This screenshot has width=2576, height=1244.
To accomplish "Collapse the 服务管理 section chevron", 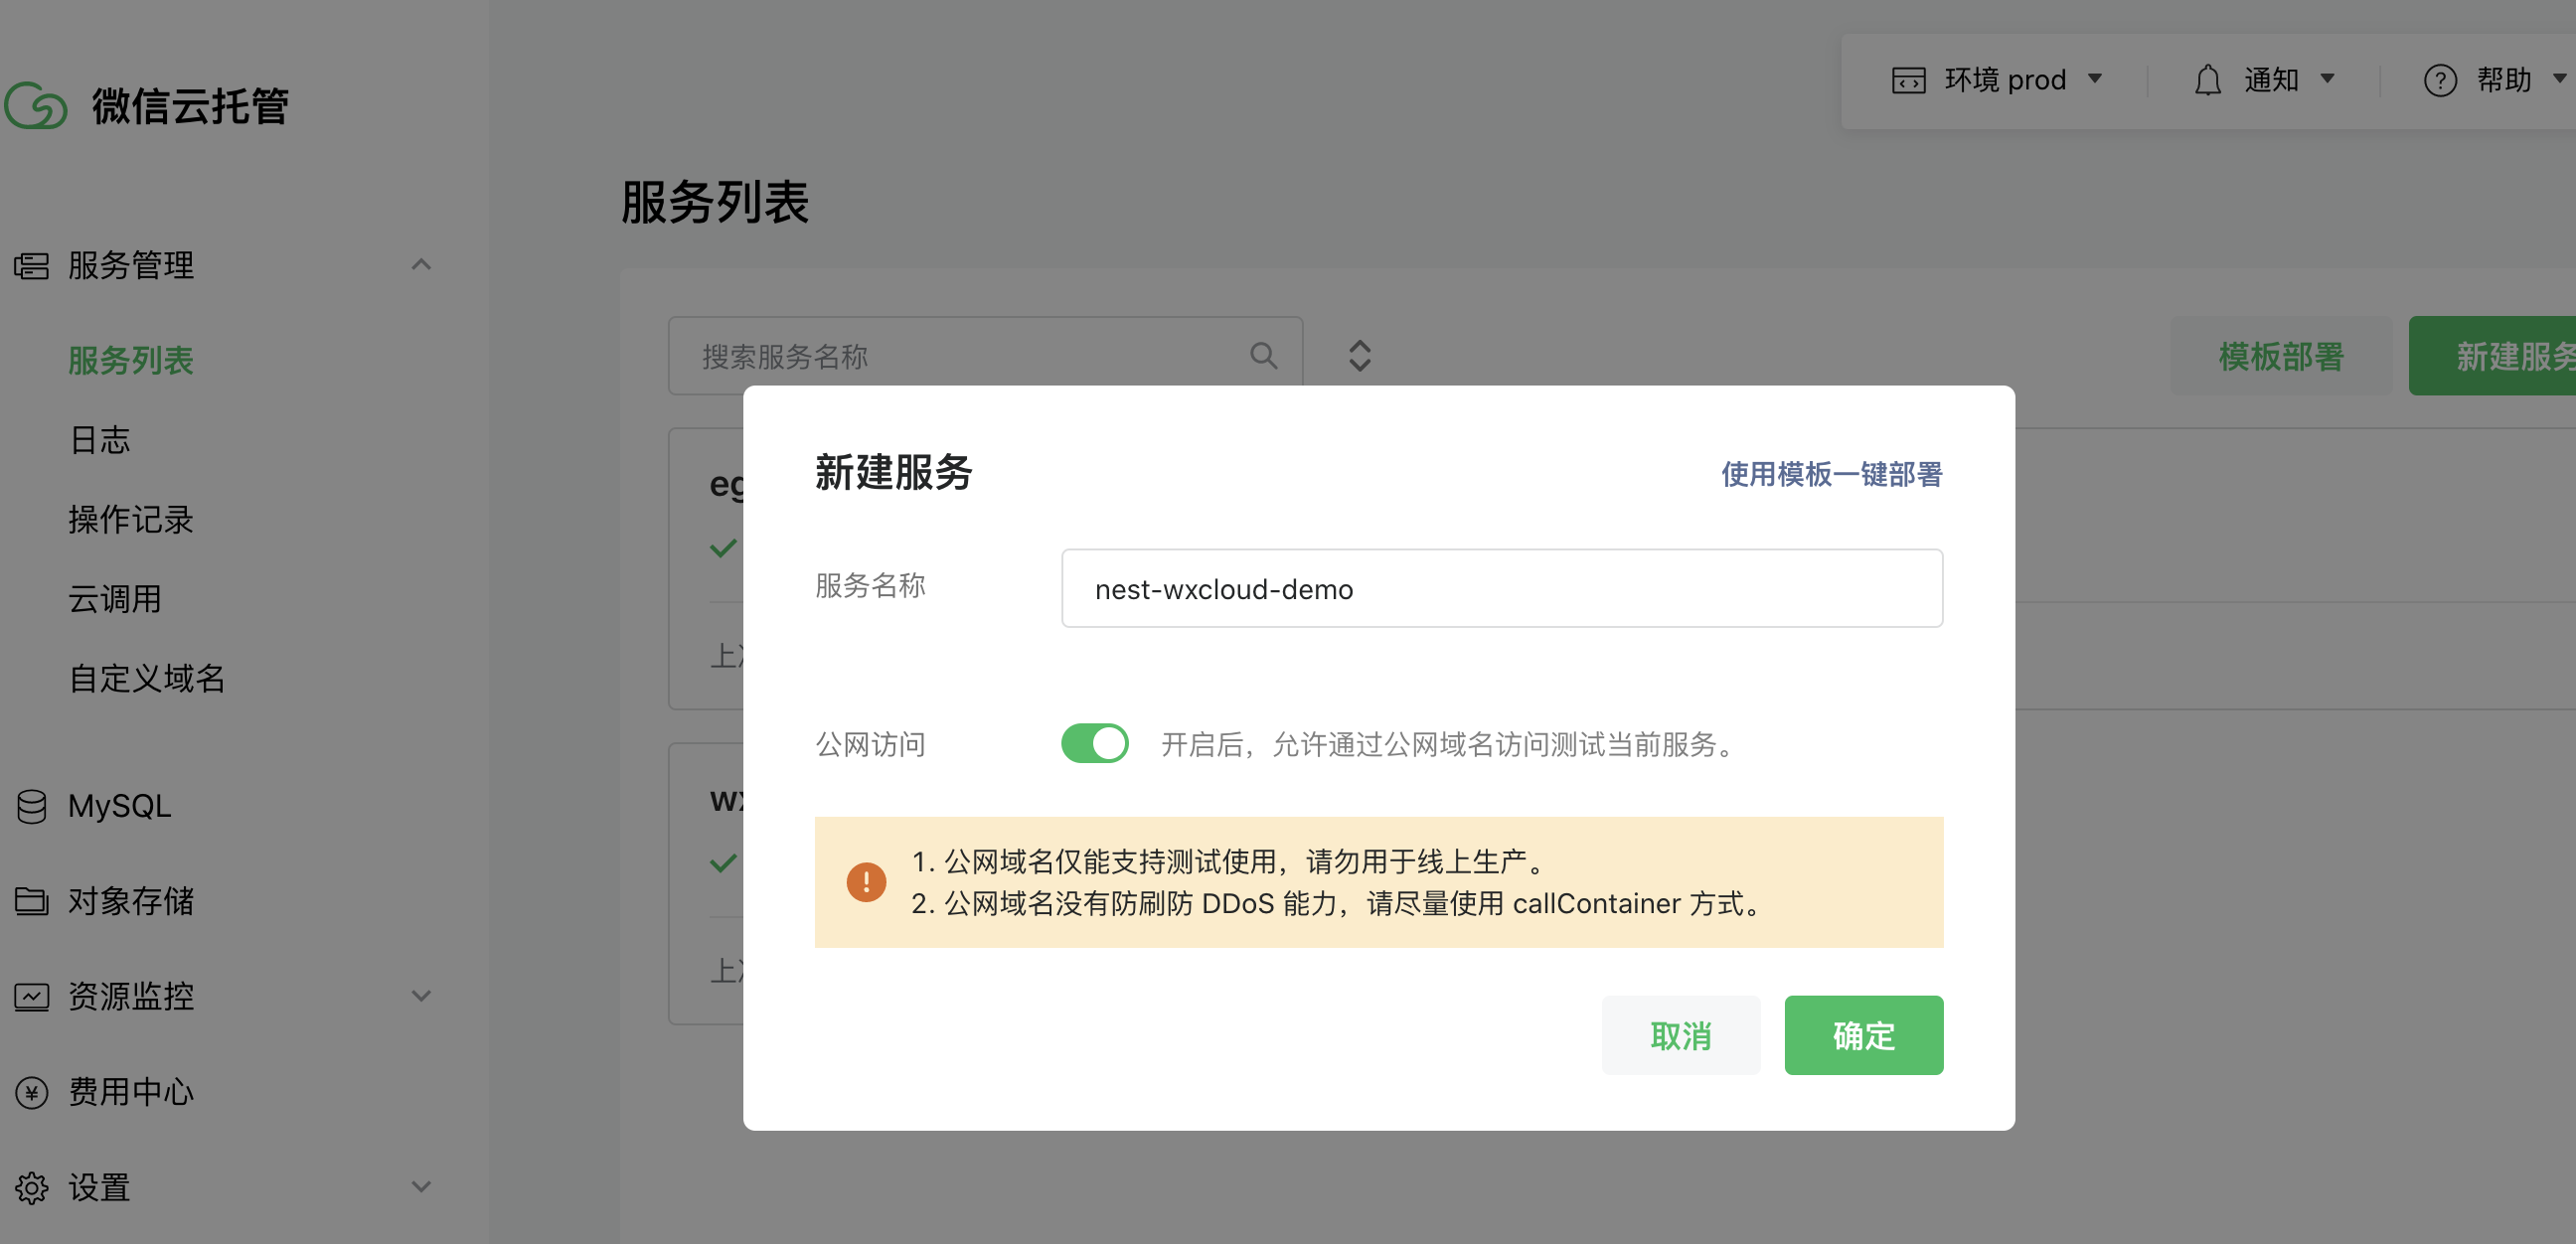I will pos(421,265).
